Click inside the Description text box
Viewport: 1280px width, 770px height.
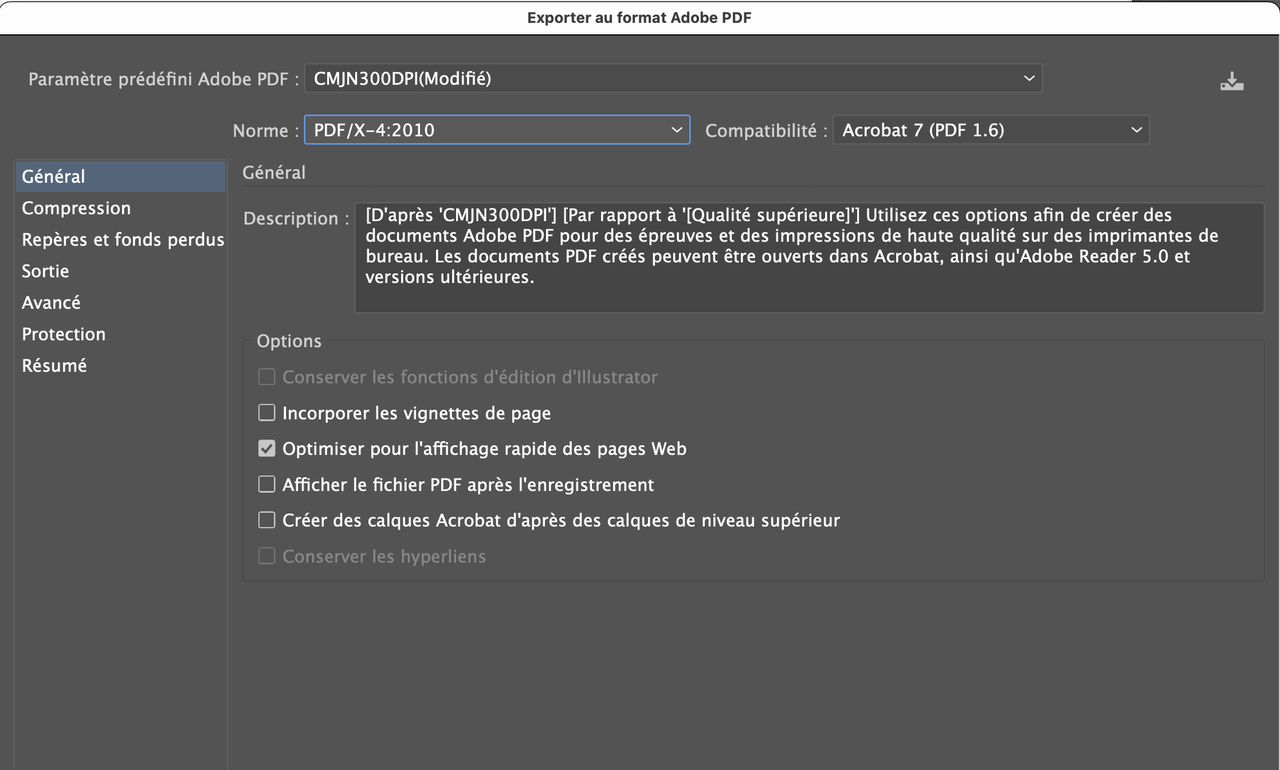pos(809,258)
